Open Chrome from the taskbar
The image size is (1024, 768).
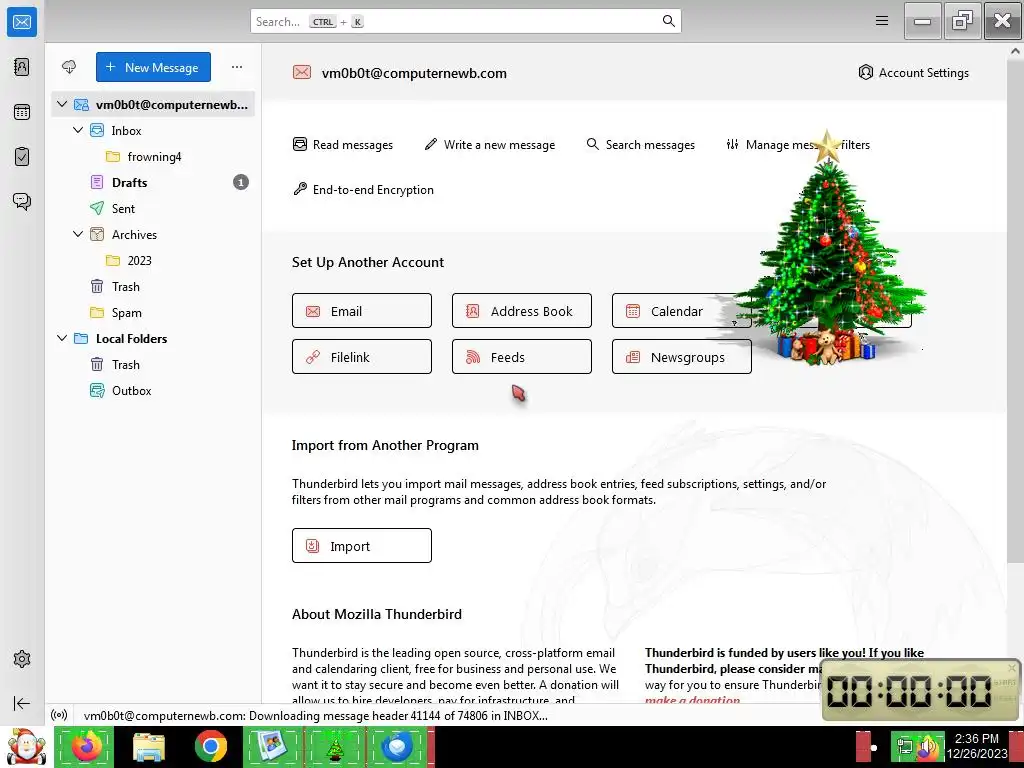[x=211, y=746]
